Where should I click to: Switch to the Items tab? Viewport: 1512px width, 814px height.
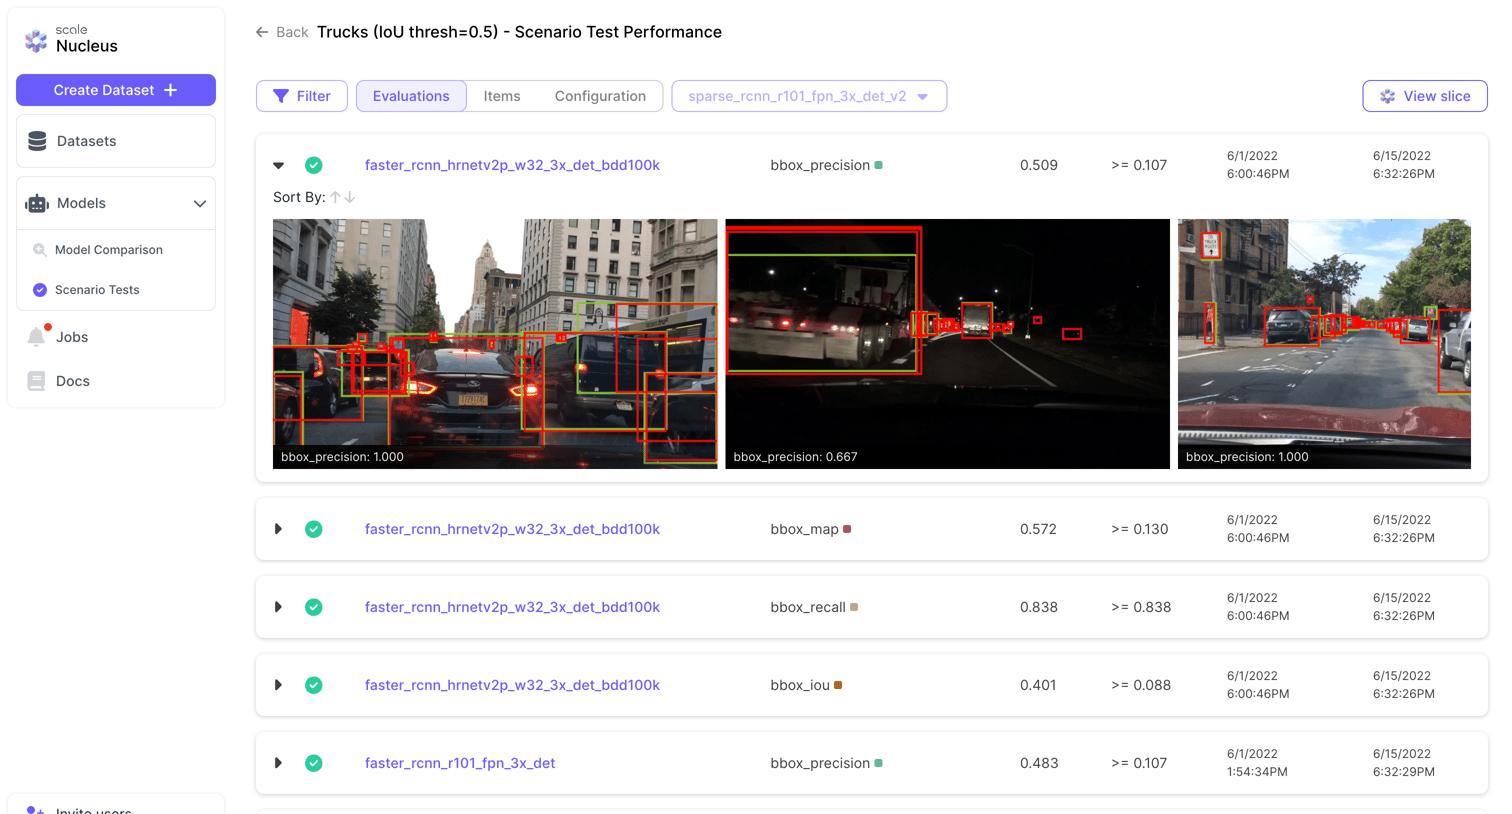(502, 96)
